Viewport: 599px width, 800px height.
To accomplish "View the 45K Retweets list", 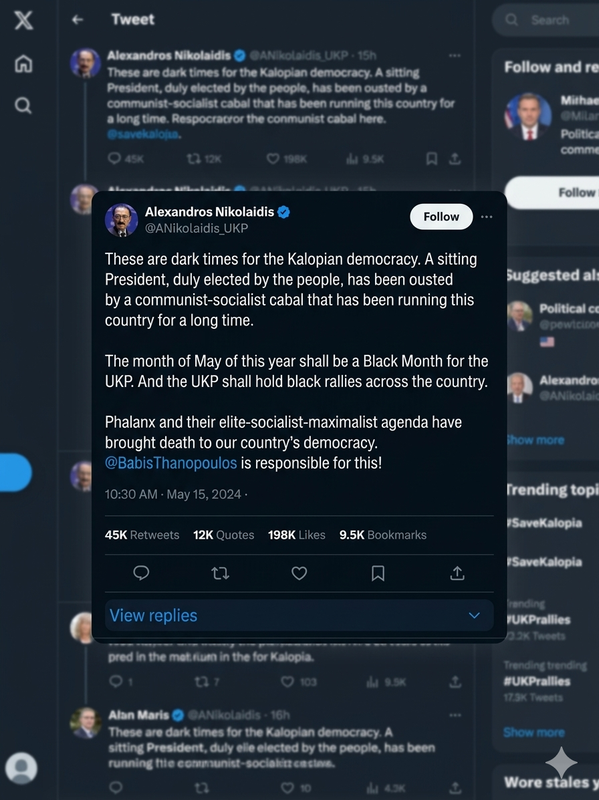I will pos(142,535).
